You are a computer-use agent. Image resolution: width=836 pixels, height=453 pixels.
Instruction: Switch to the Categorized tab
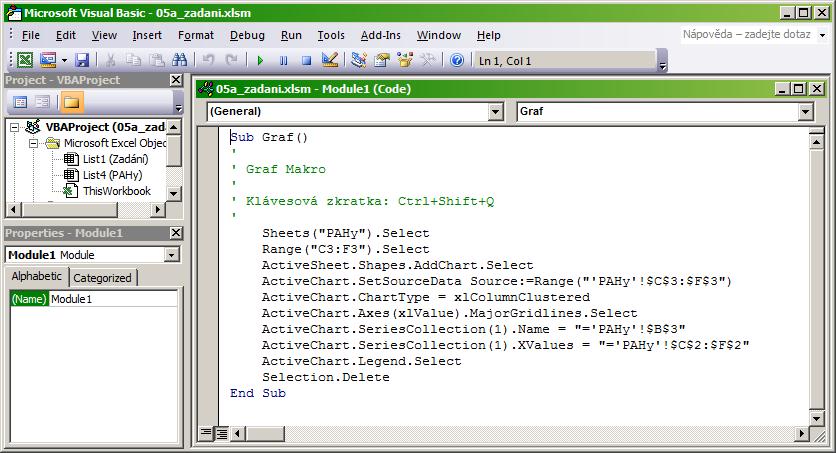tap(102, 278)
